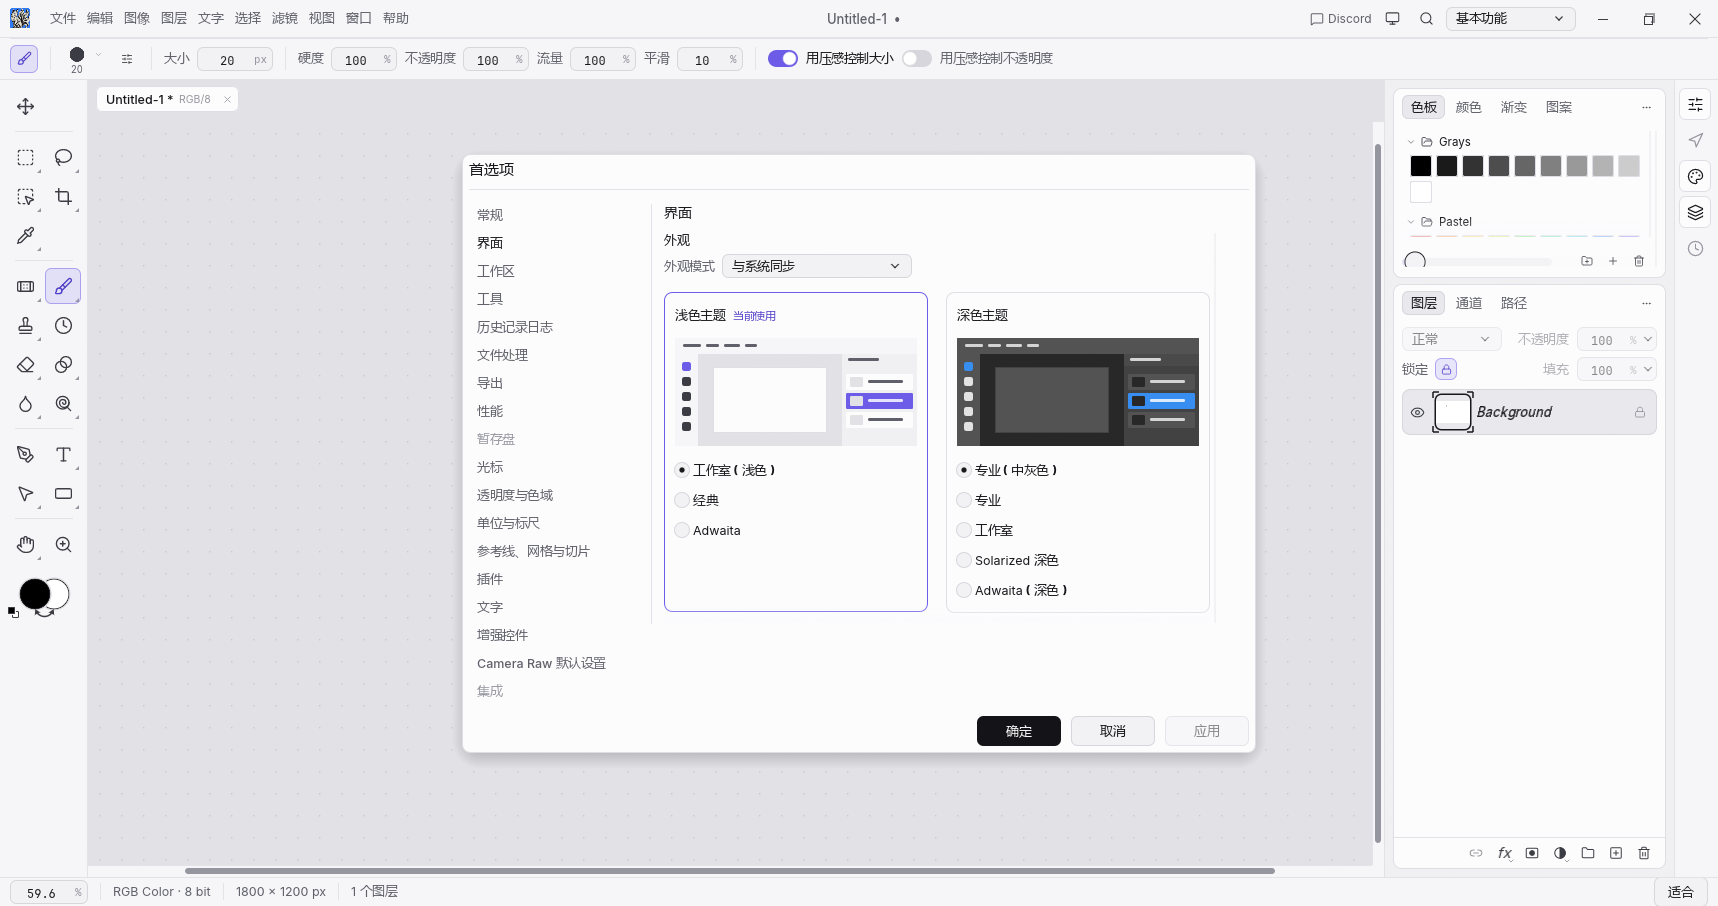Image resolution: width=1718 pixels, height=906 pixels.
Task: Select the Clone Stamp tool
Action: pyautogui.click(x=26, y=326)
